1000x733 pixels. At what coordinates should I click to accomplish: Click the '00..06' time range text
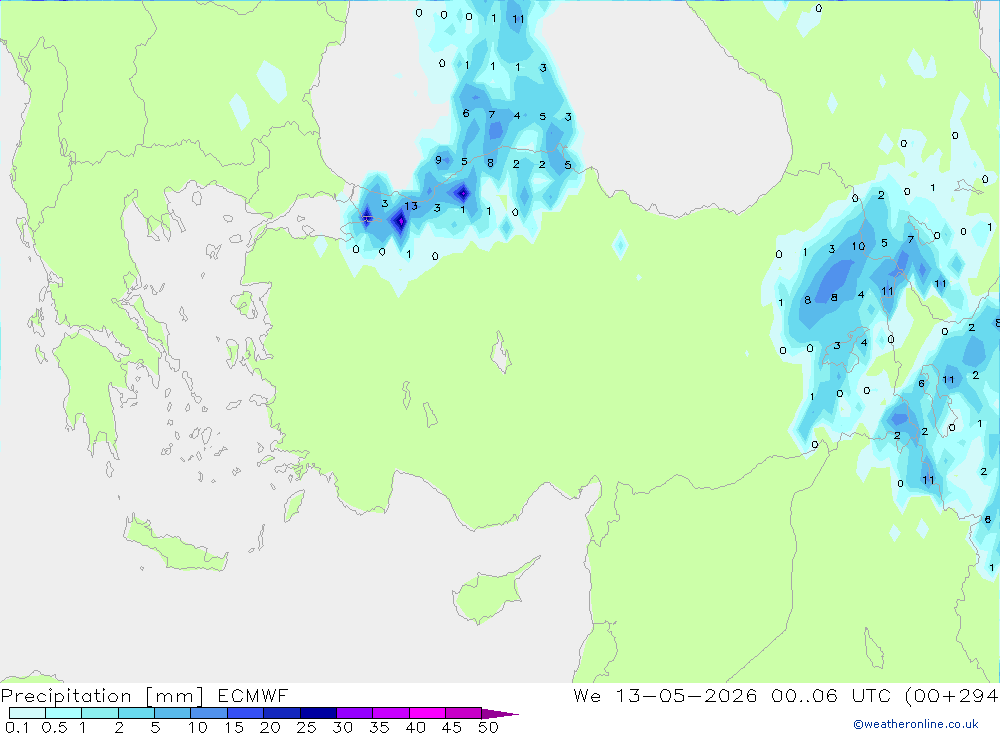tap(804, 695)
